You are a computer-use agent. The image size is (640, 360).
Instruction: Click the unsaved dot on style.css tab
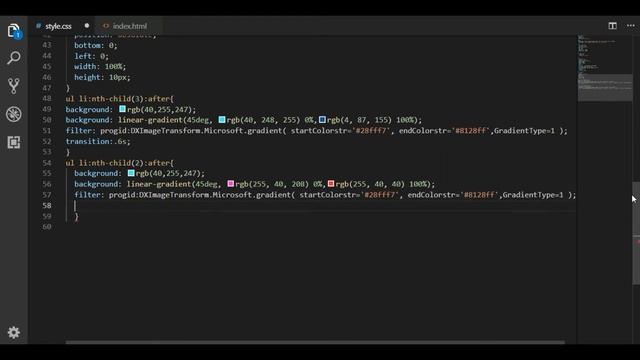coord(87,26)
